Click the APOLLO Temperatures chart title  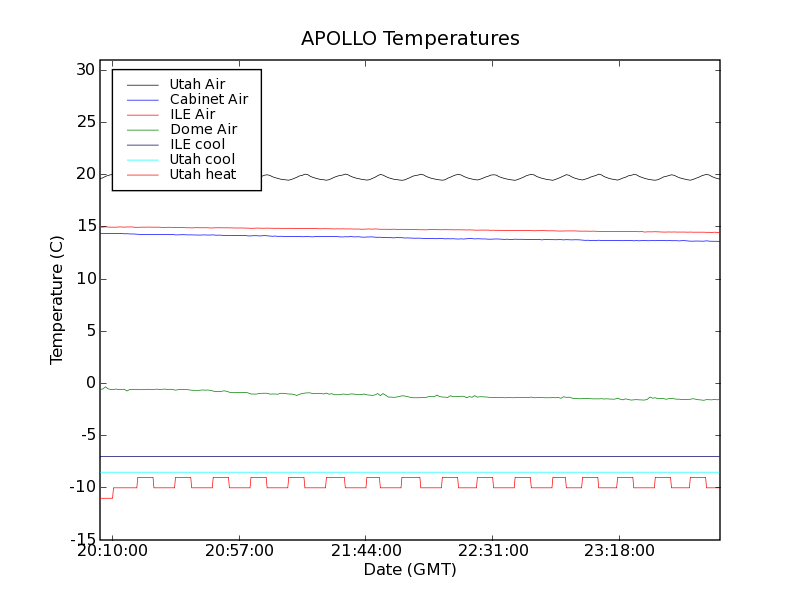410,39
